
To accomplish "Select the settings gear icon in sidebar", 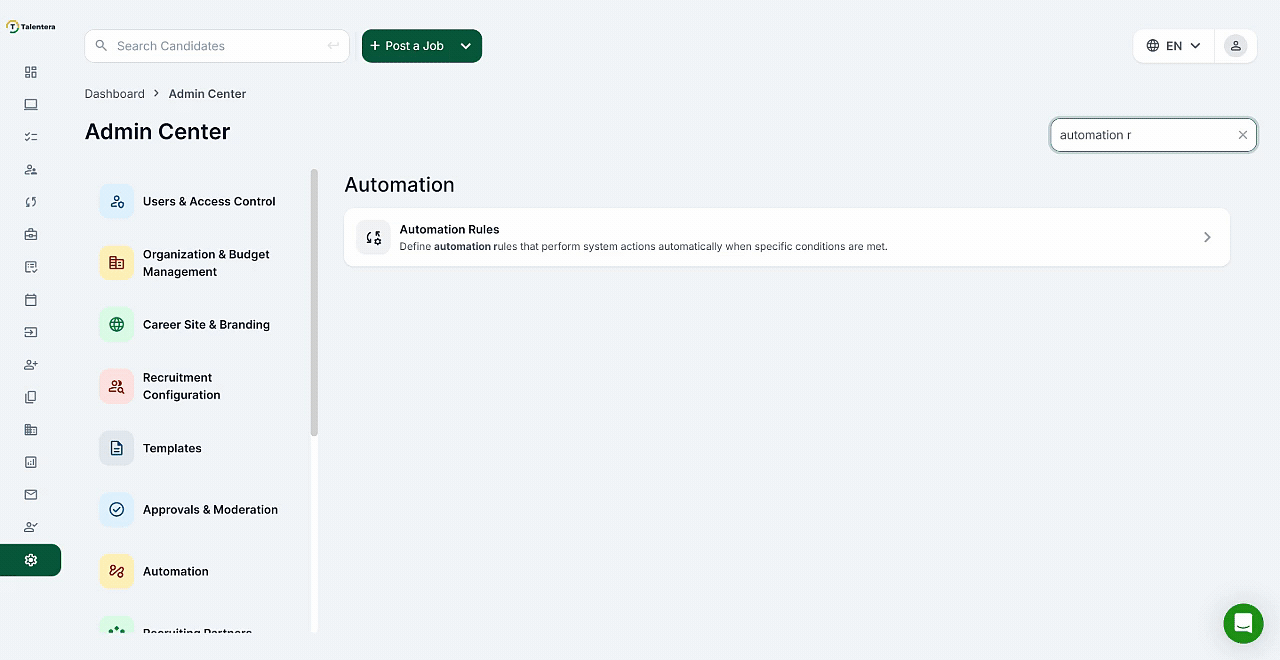I will point(31,560).
